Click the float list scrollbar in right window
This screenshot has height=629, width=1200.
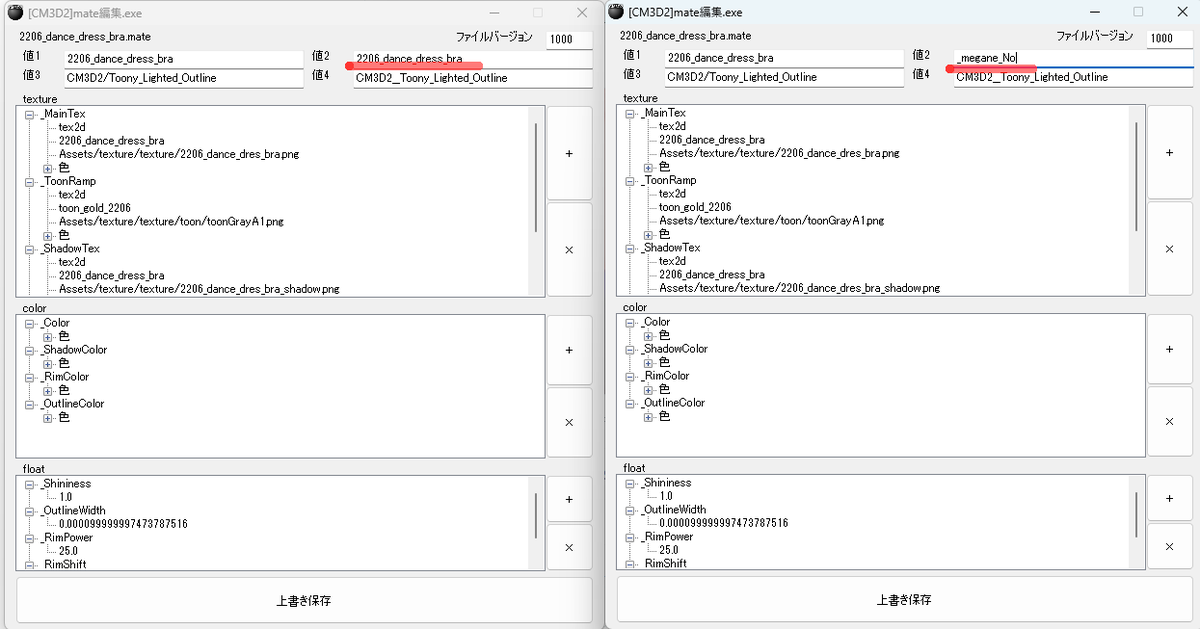[x=1136, y=514]
